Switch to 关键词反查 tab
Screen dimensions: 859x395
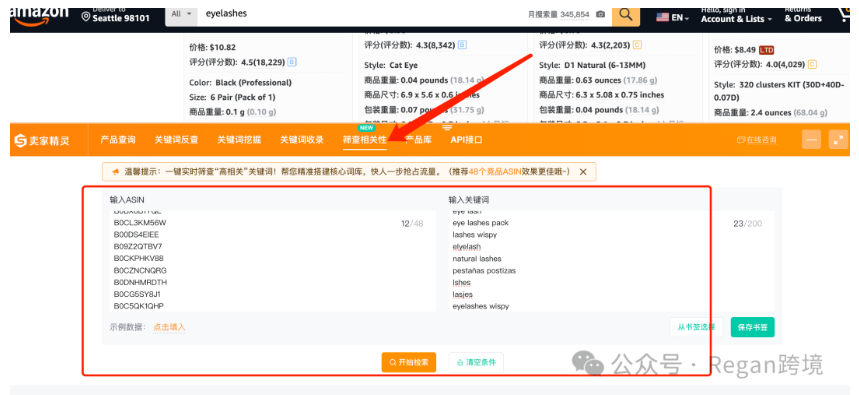pyautogui.click(x=176, y=140)
